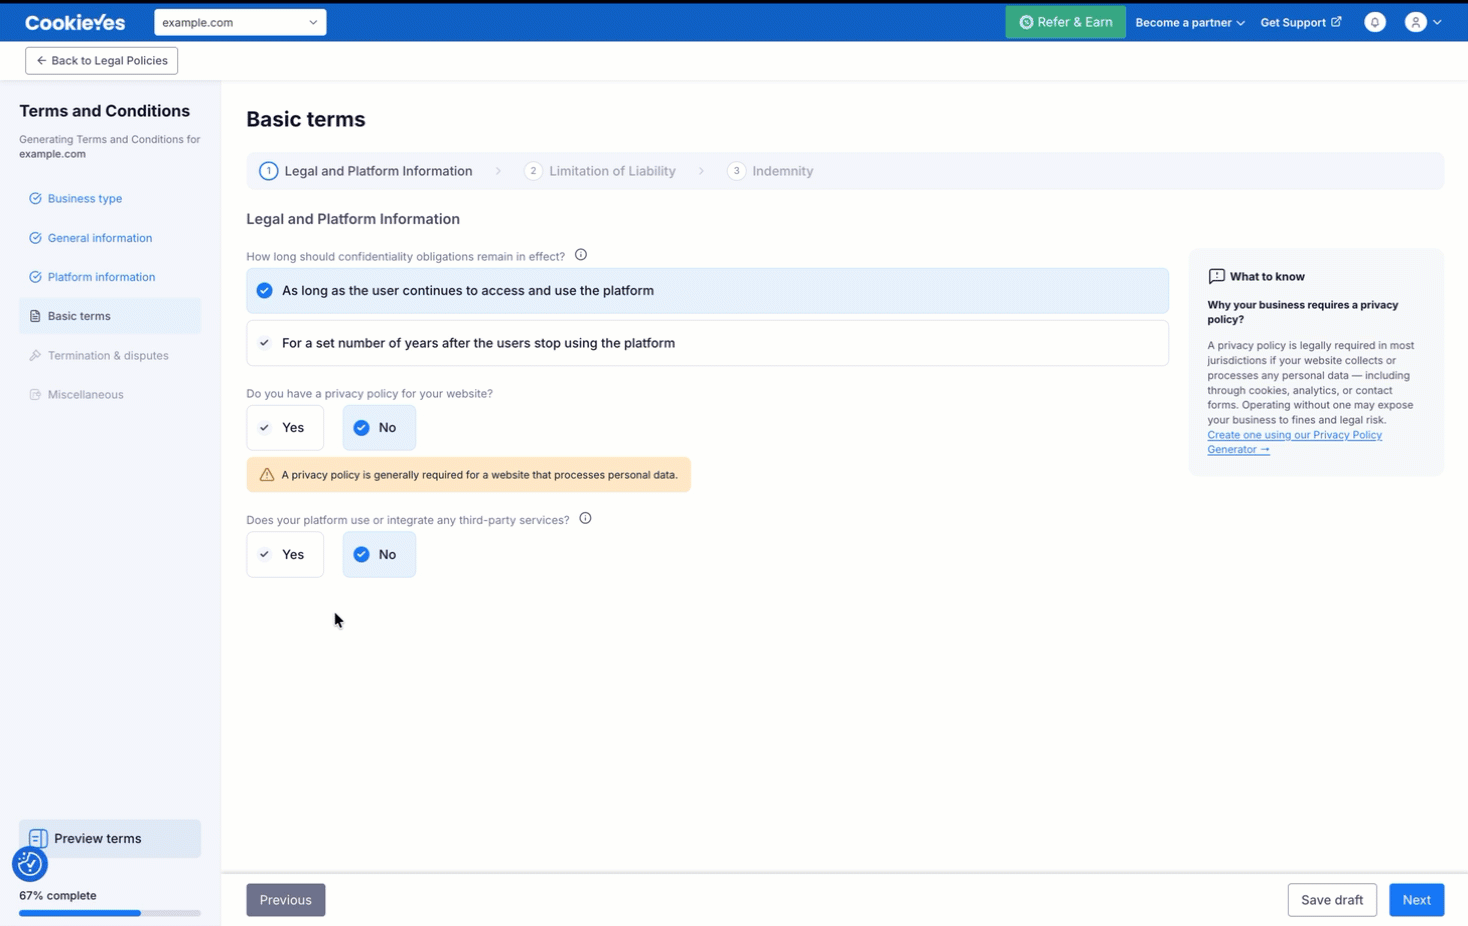Click the Business type checkmark icon
The image size is (1468, 926).
tap(35, 198)
